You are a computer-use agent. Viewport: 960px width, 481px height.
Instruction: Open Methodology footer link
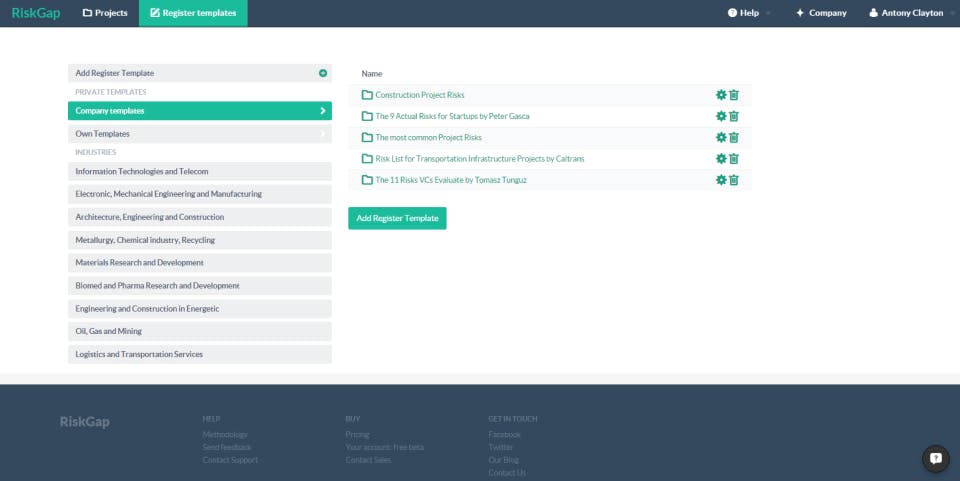pyautogui.click(x=225, y=434)
